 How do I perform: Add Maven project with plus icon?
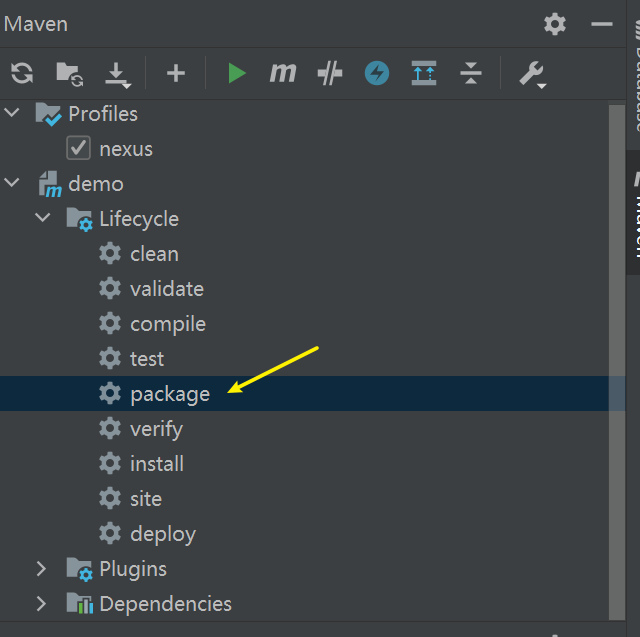(176, 73)
